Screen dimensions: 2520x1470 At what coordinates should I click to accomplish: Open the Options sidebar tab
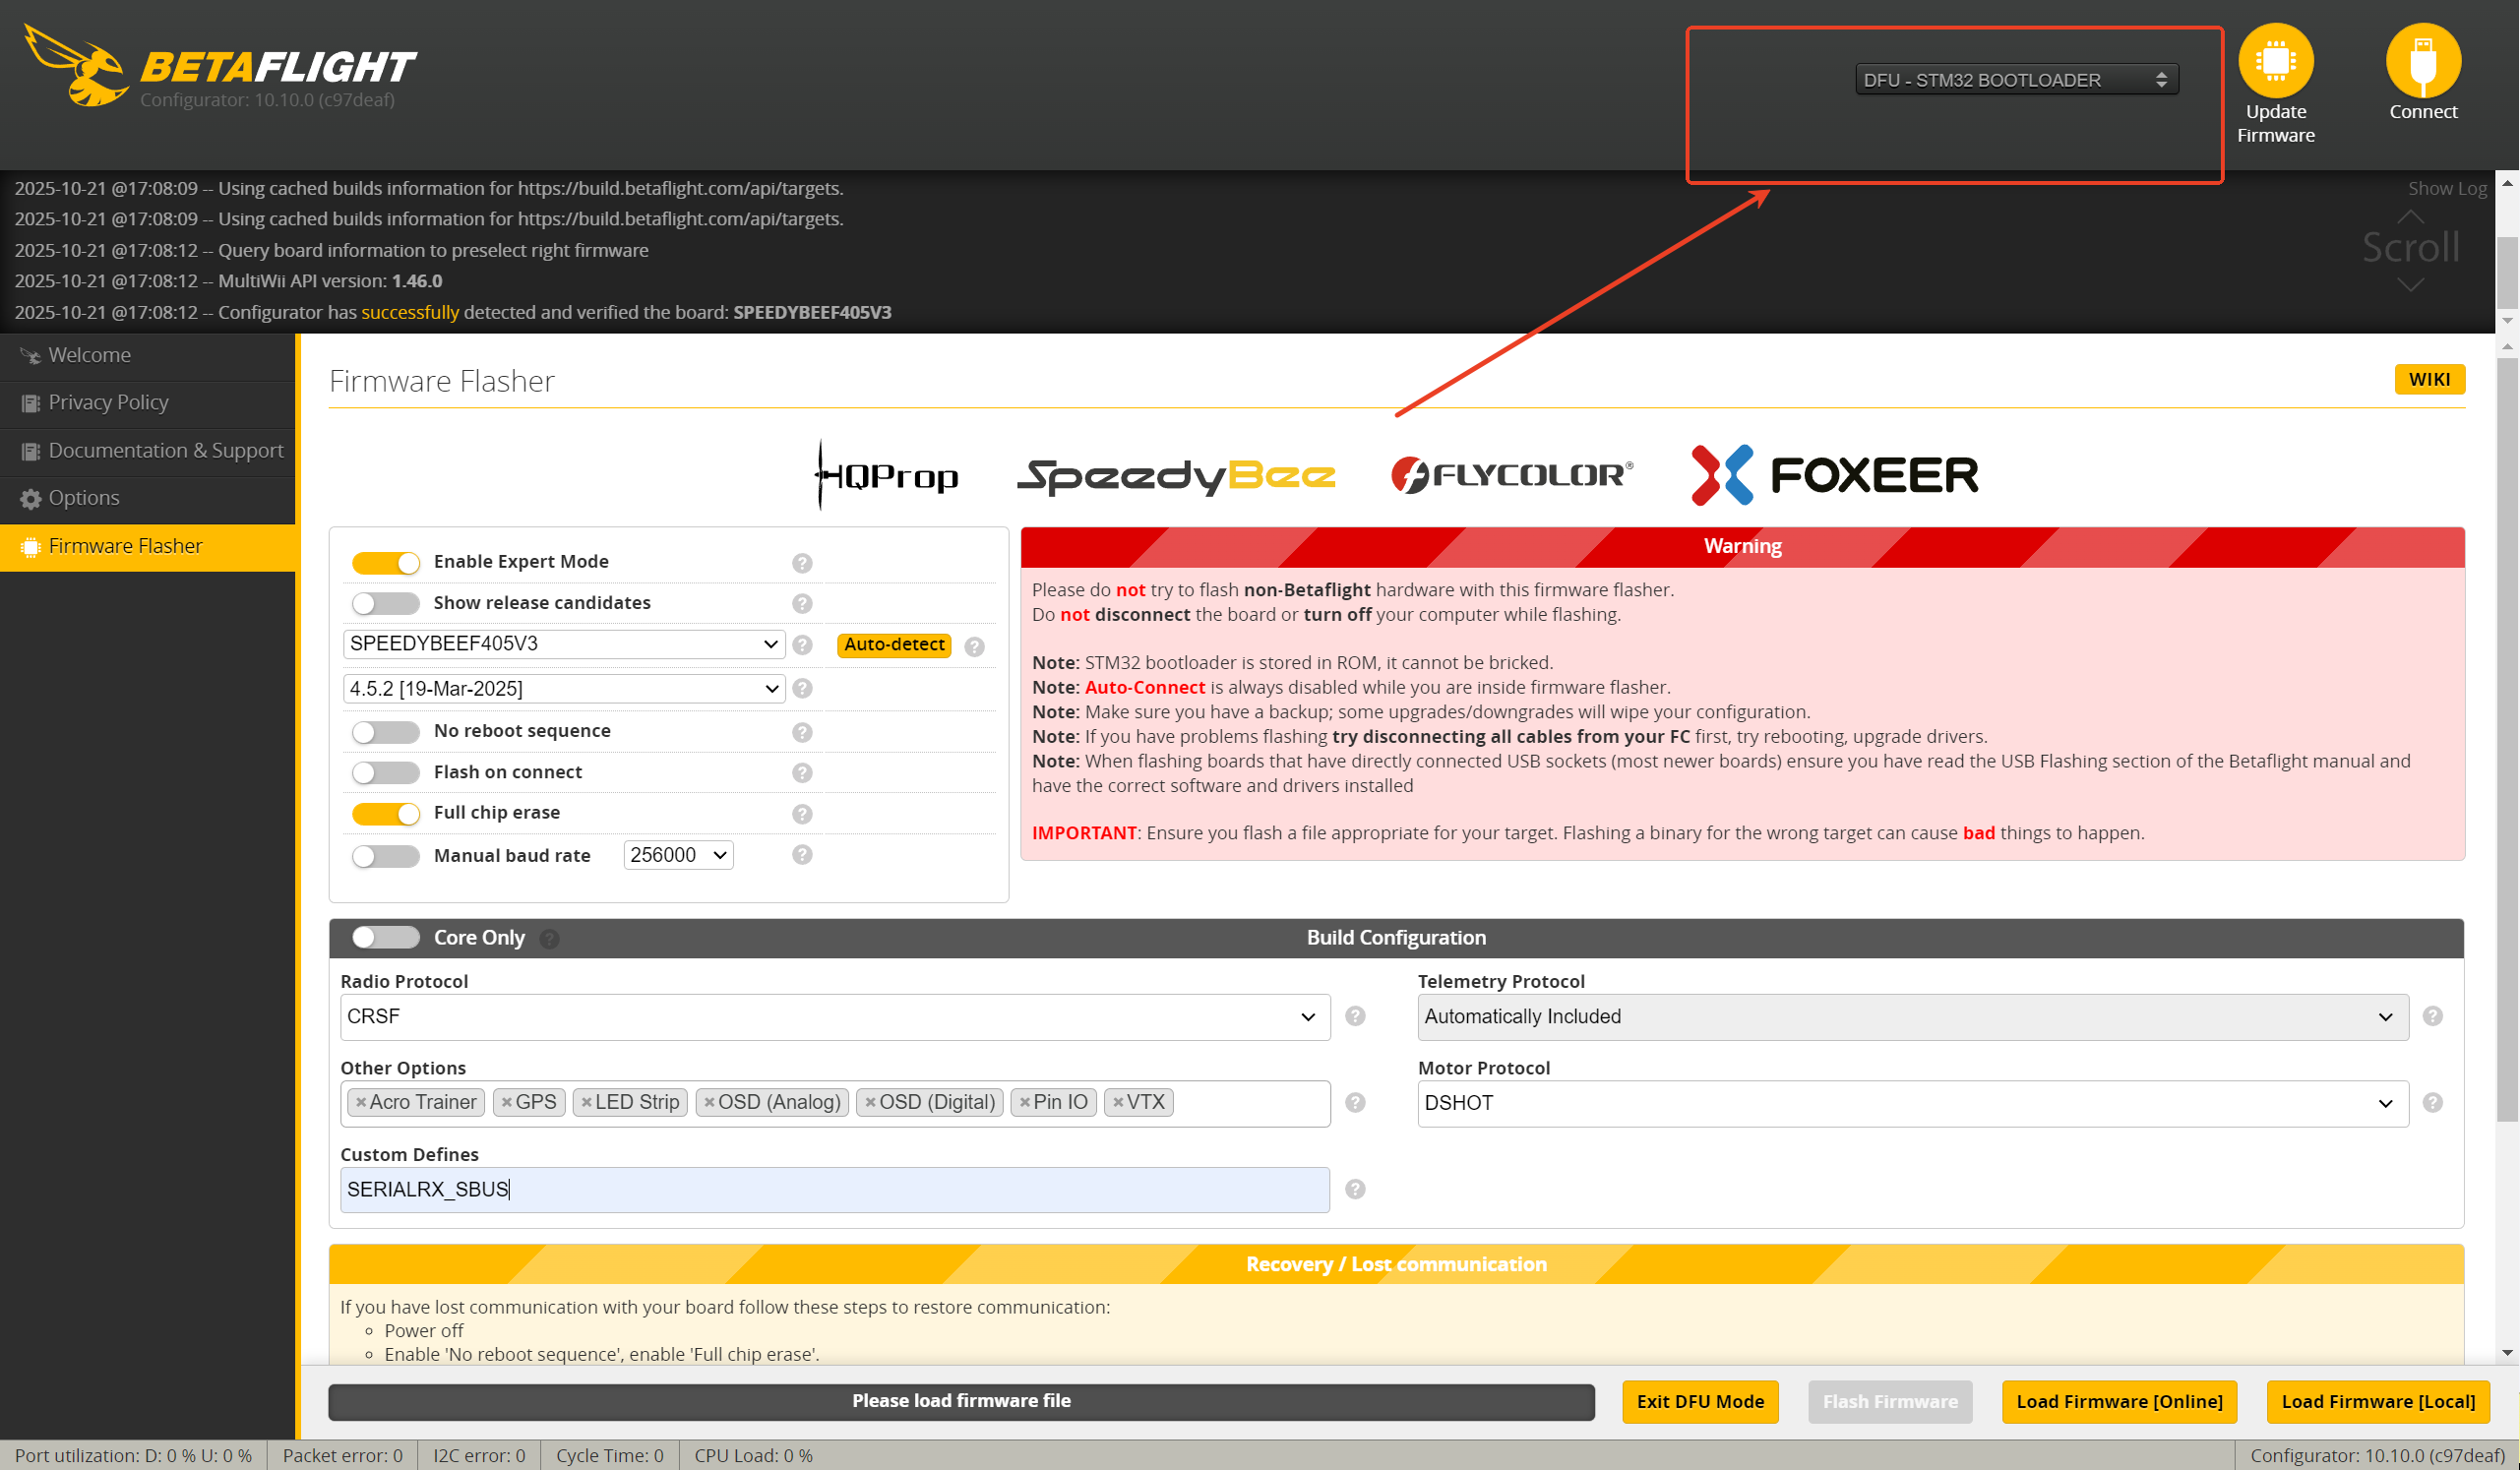tap(84, 498)
